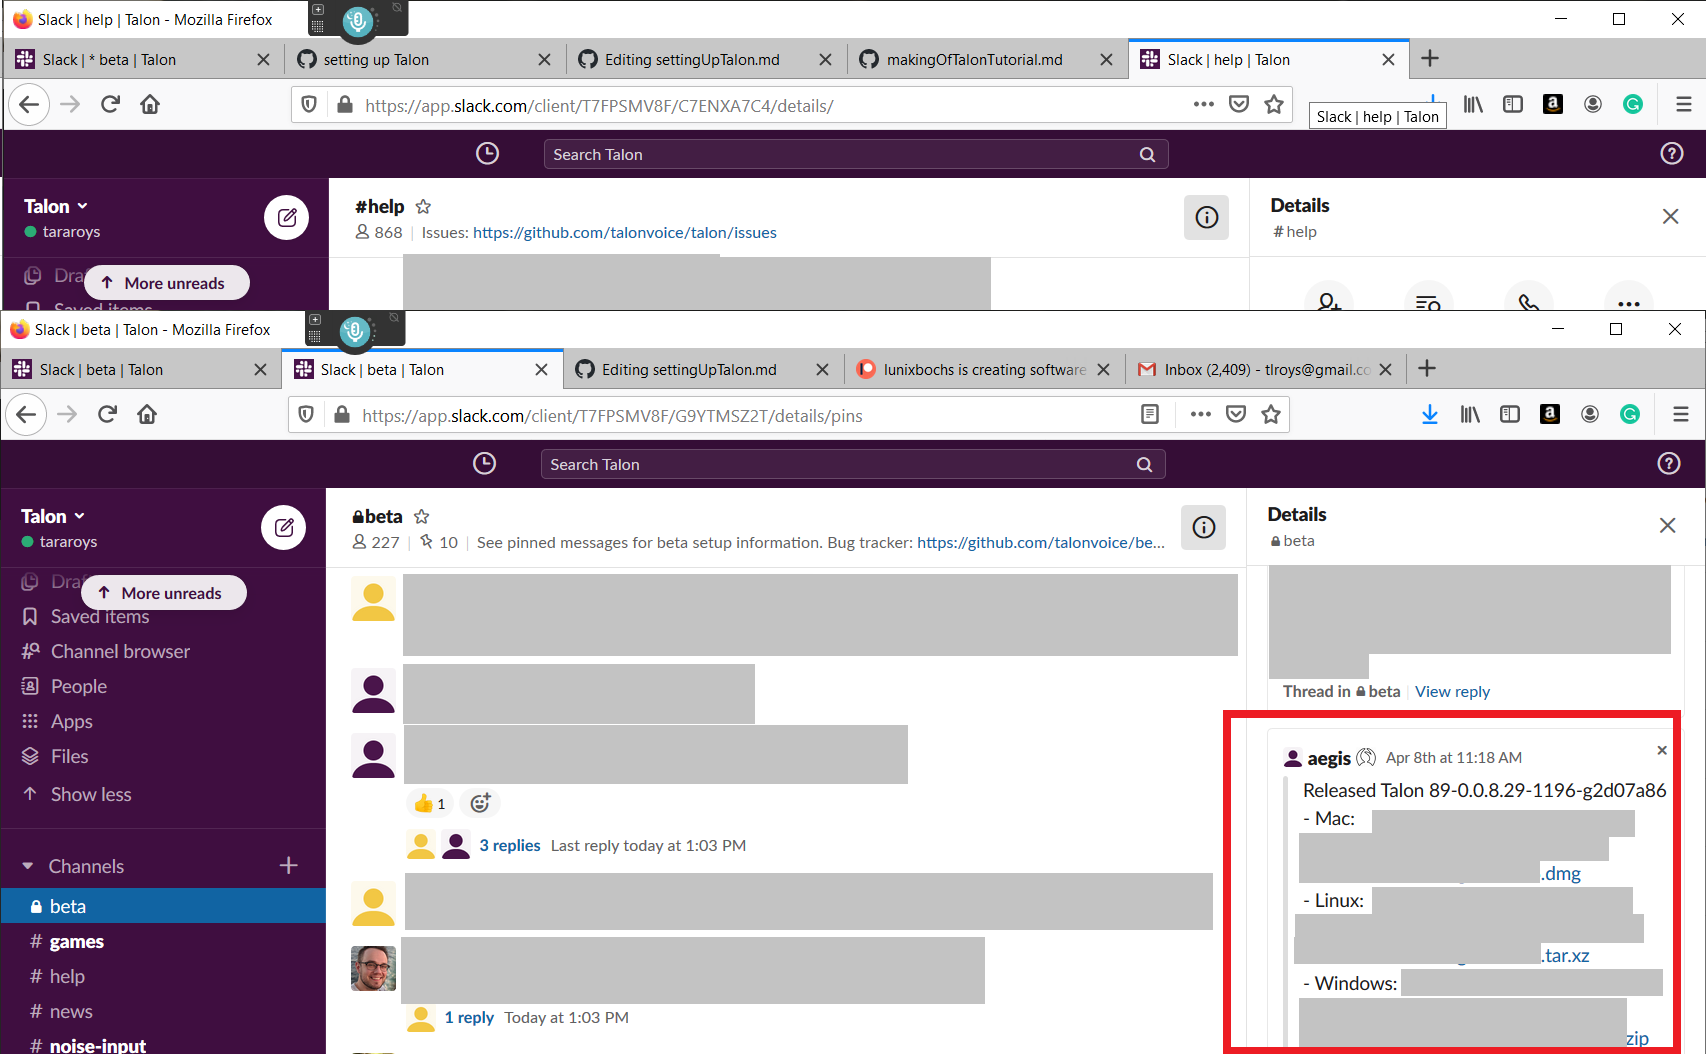Open github talonvoice issues link in #help header
1706x1054 pixels.
(625, 232)
